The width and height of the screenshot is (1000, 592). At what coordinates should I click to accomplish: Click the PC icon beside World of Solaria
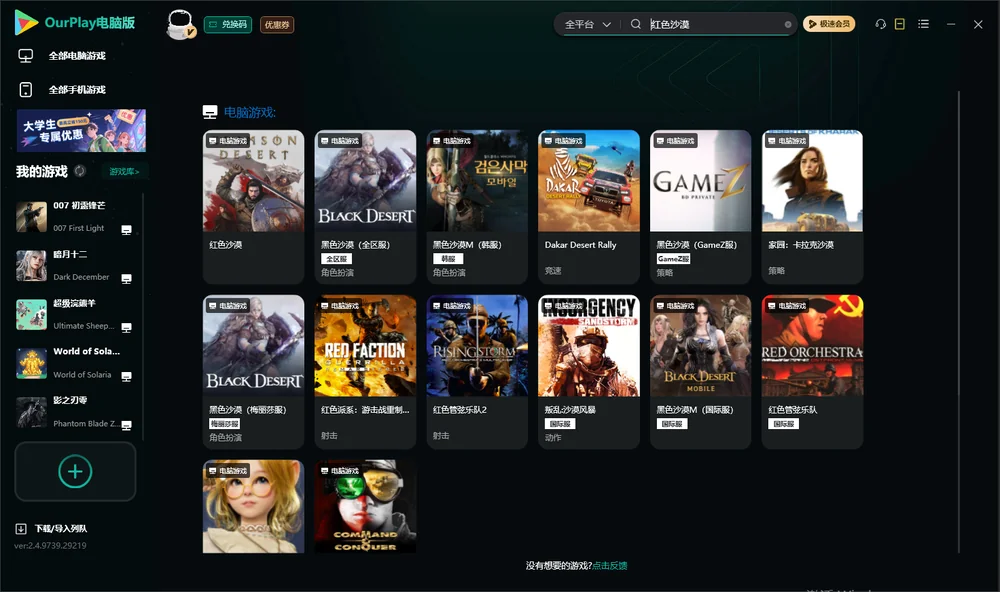pos(126,376)
